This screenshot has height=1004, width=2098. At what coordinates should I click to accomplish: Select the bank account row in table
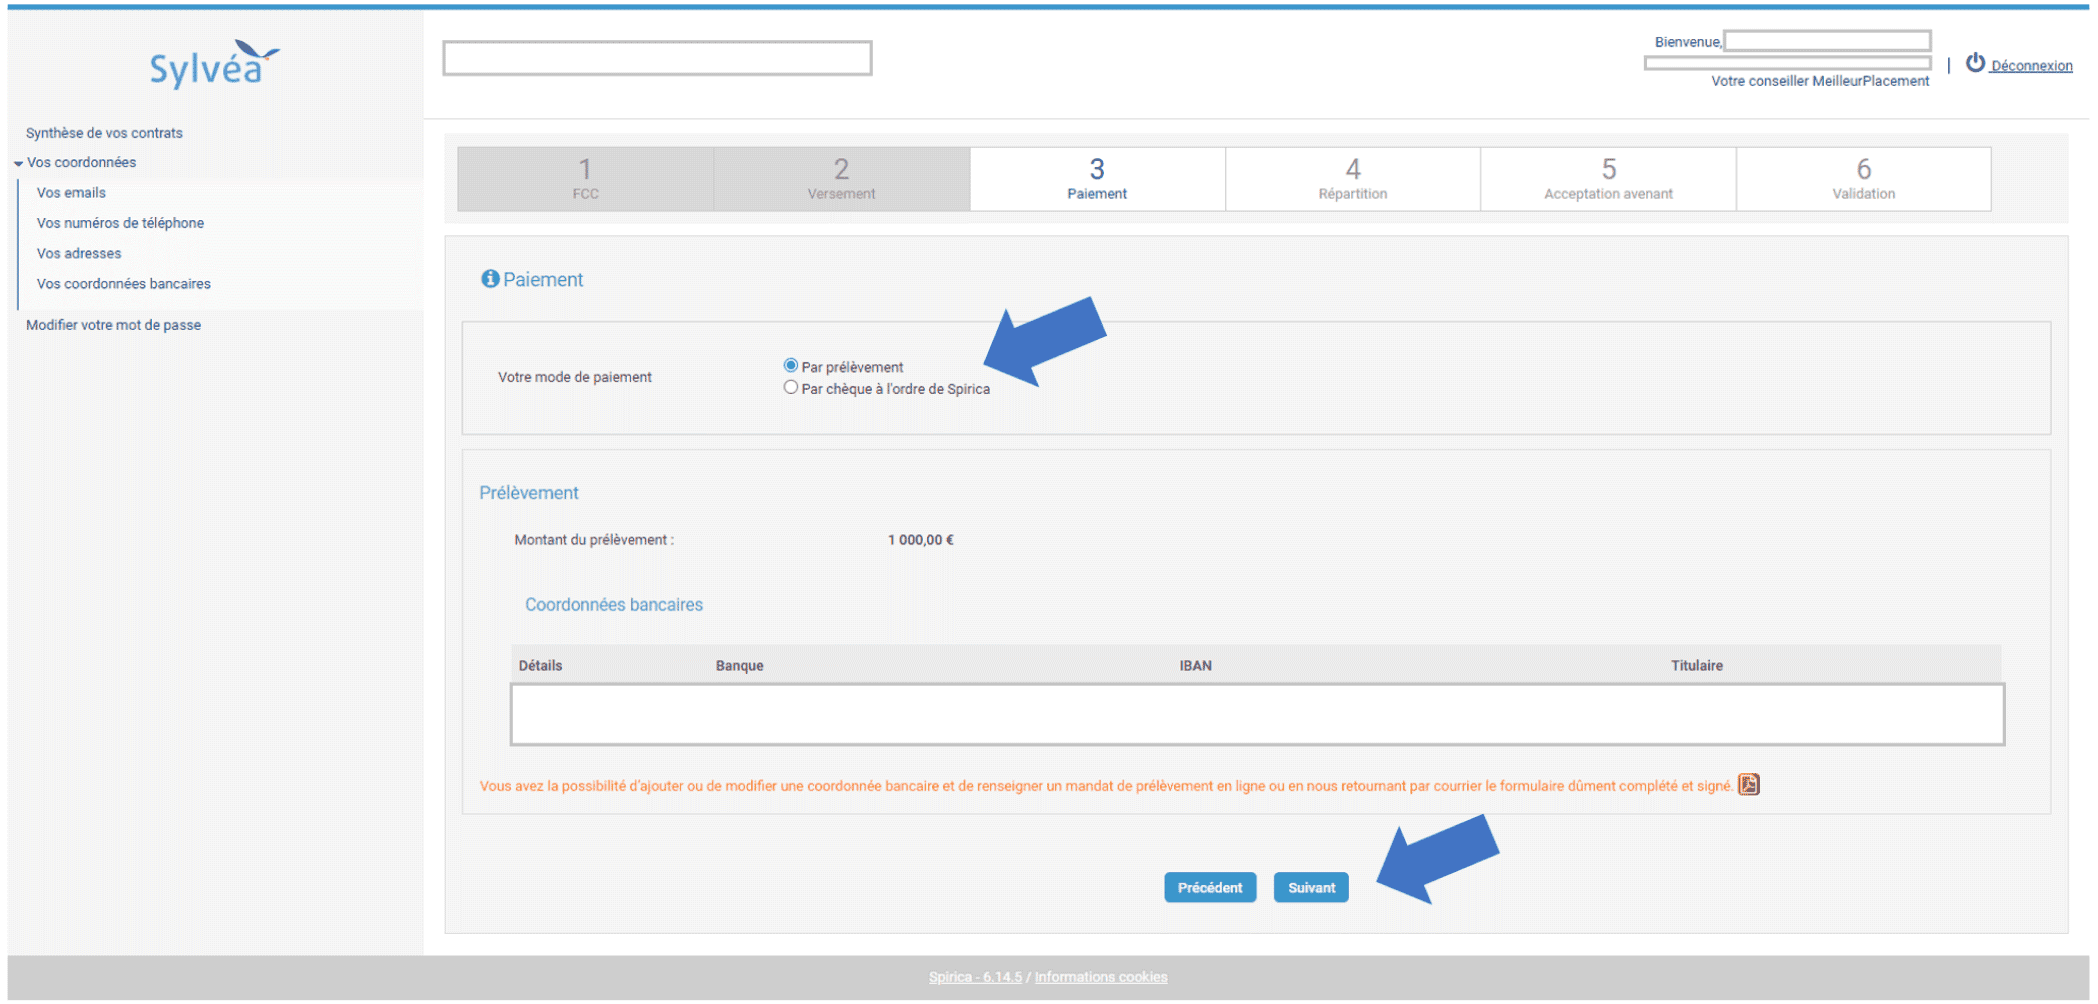[1257, 715]
